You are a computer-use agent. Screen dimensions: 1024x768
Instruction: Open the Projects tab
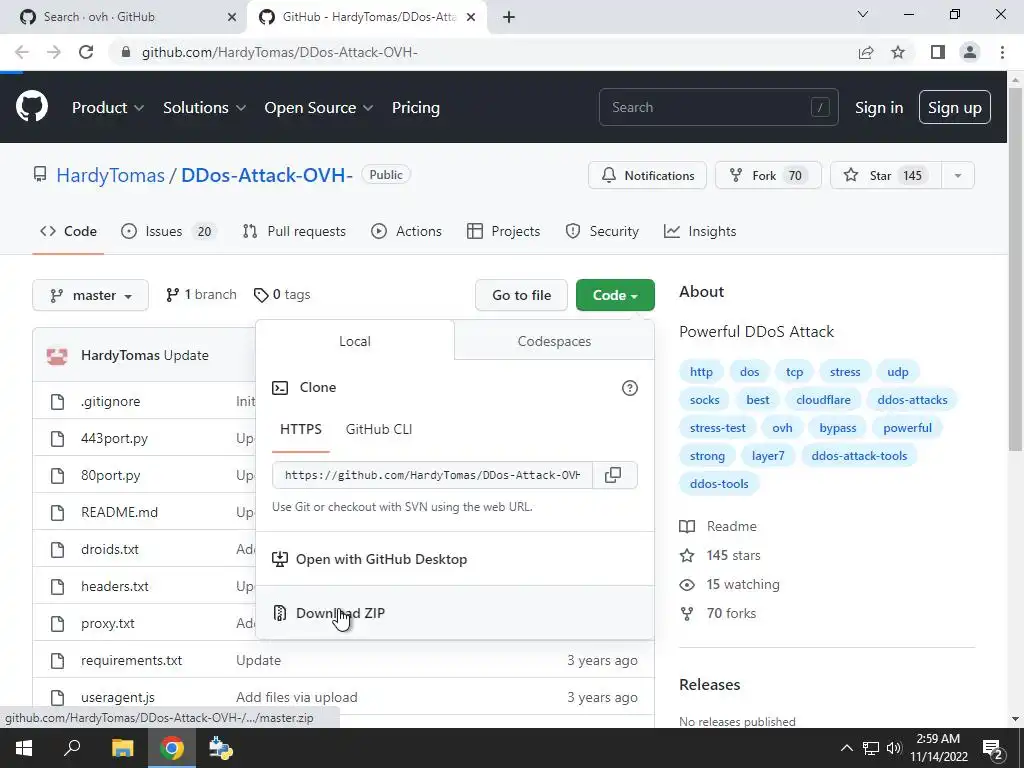504,231
